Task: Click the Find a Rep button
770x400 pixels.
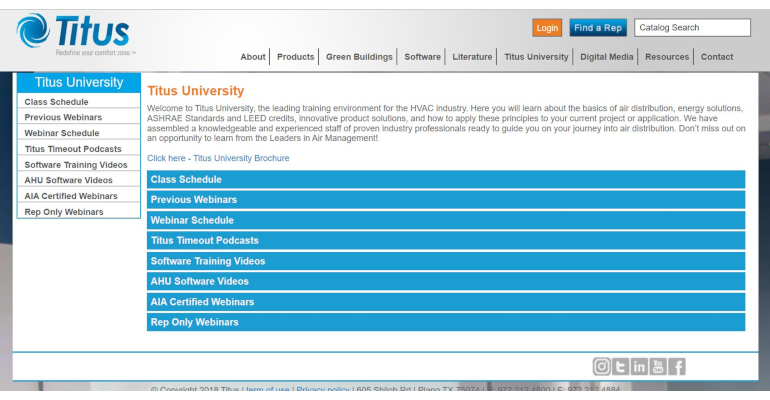Action: click(x=598, y=28)
